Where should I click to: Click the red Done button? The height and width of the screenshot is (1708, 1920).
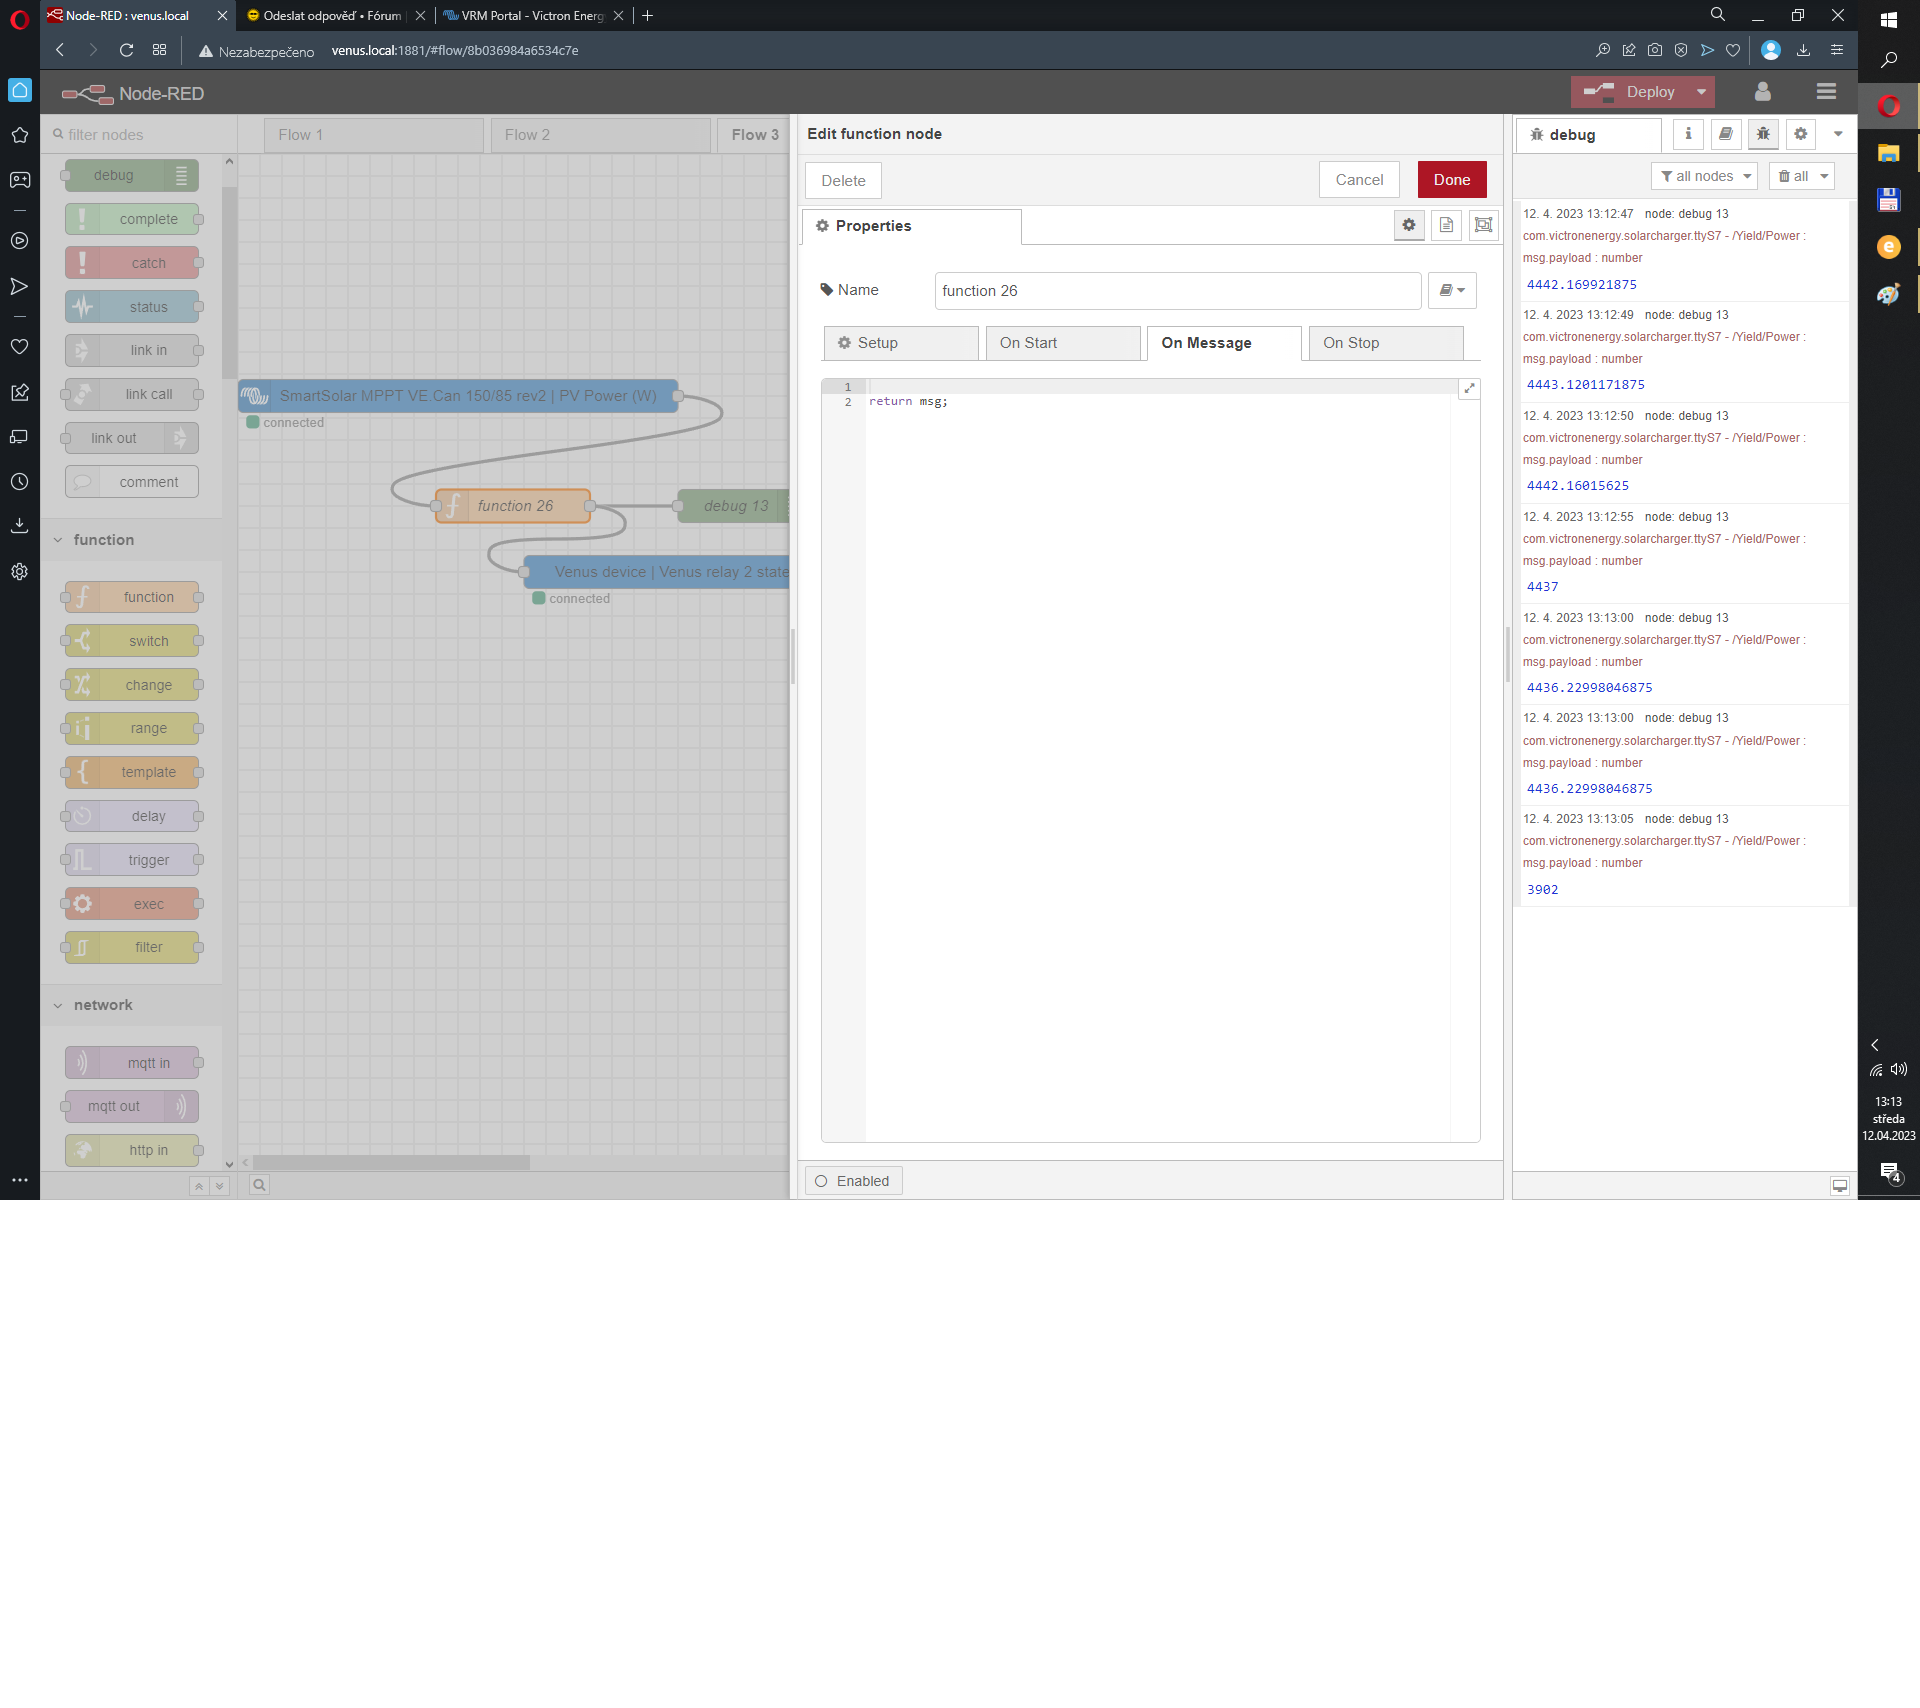[x=1451, y=180]
